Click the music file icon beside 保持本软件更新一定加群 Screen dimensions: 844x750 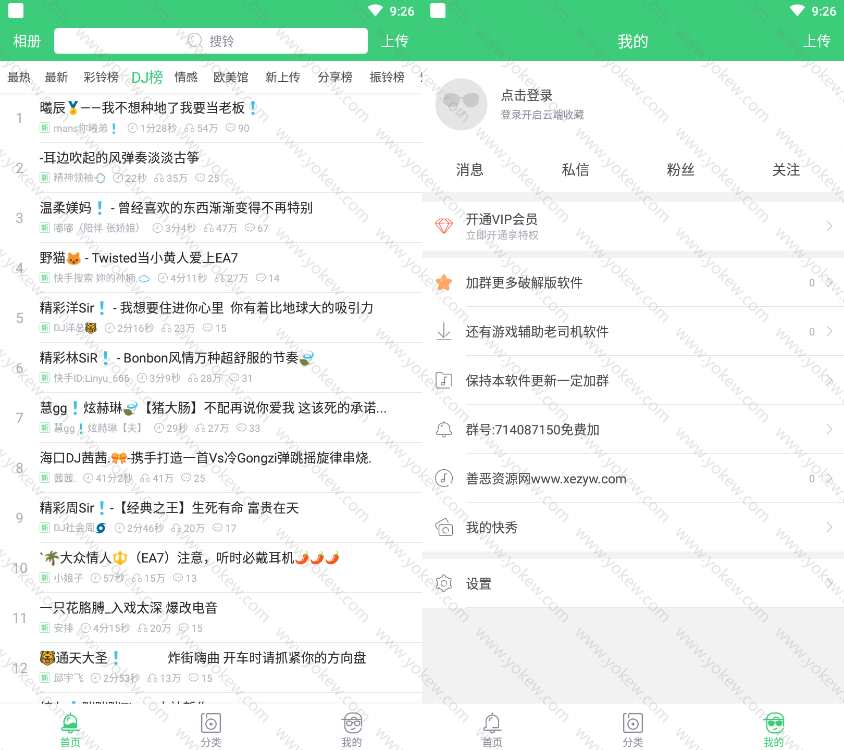click(444, 380)
